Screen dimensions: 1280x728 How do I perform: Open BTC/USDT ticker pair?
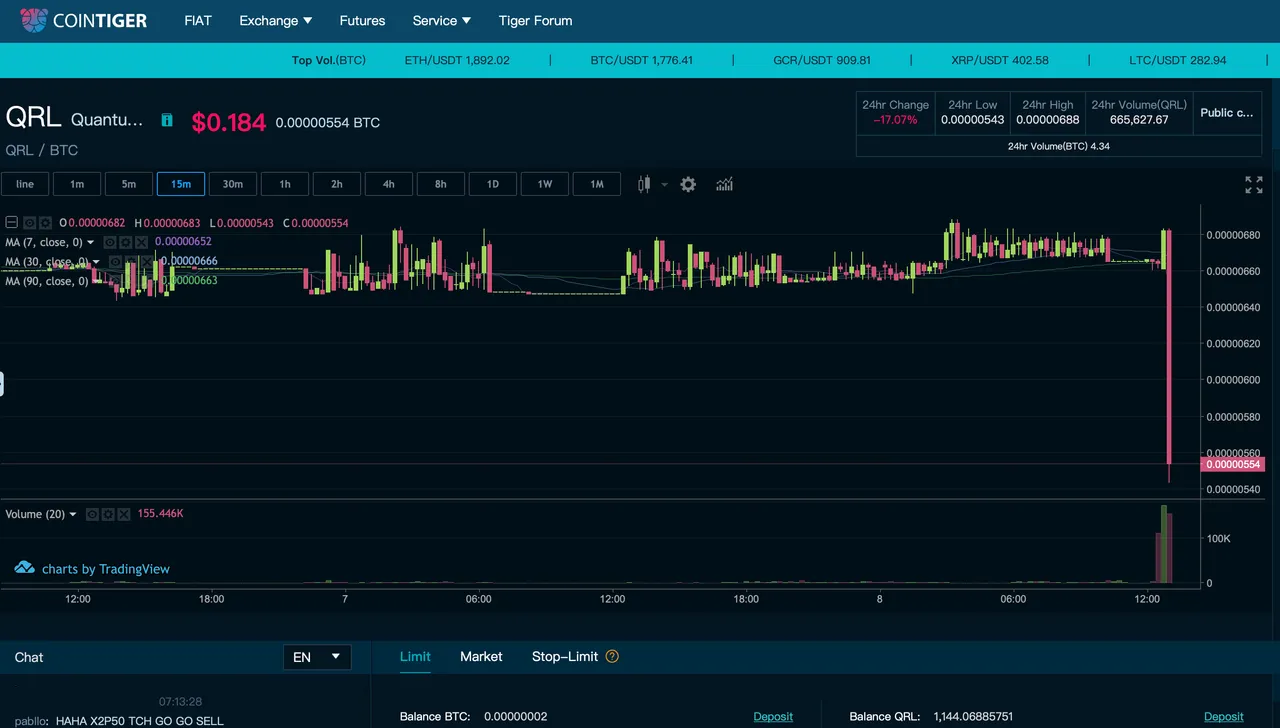tap(642, 60)
